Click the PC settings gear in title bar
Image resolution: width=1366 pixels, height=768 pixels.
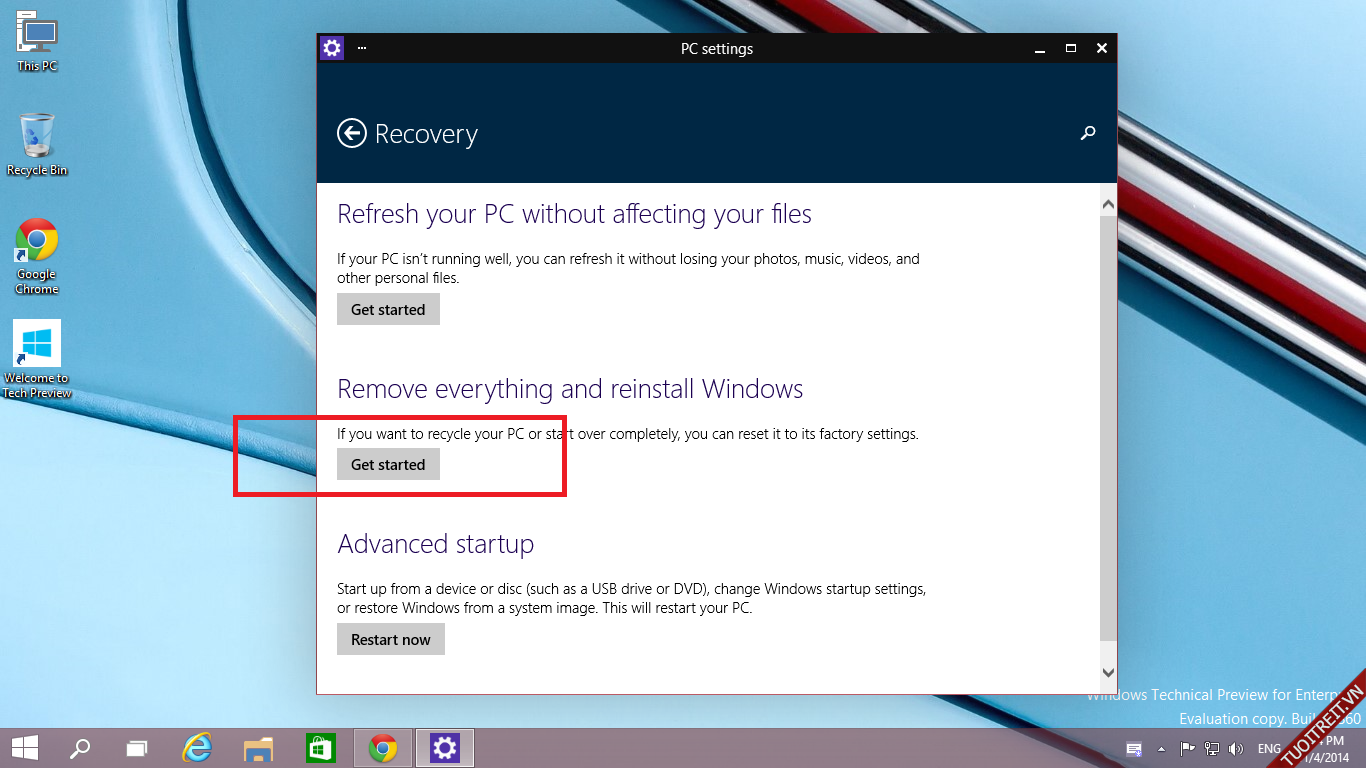tap(331, 48)
